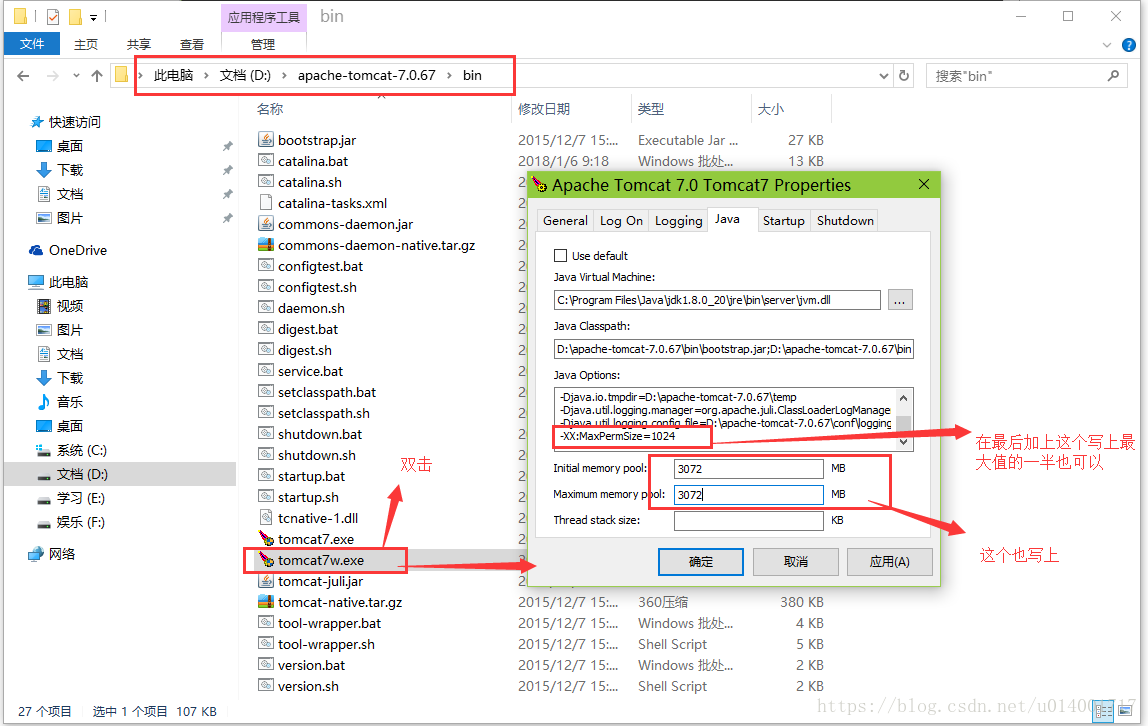1148x726 pixels.
Task: Click tomcat-native.tar.gz archive icon
Action: coord(266,602)
